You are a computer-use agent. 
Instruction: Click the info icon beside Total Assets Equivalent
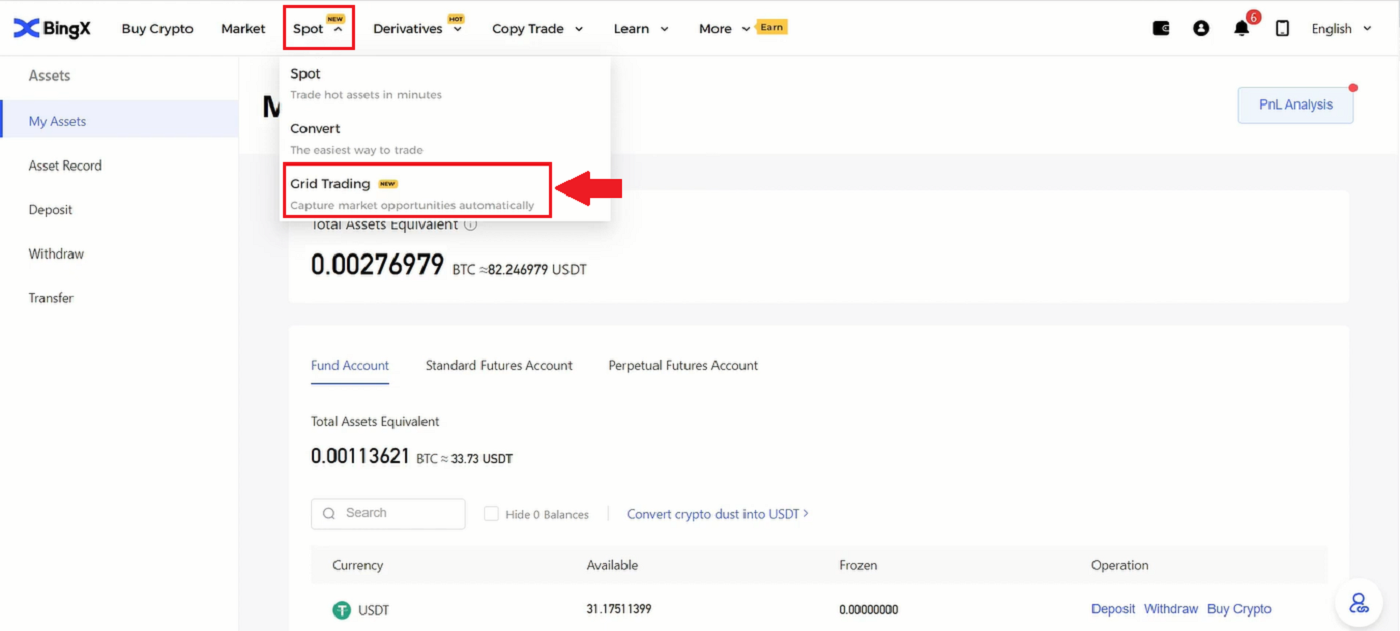point(470,224)
